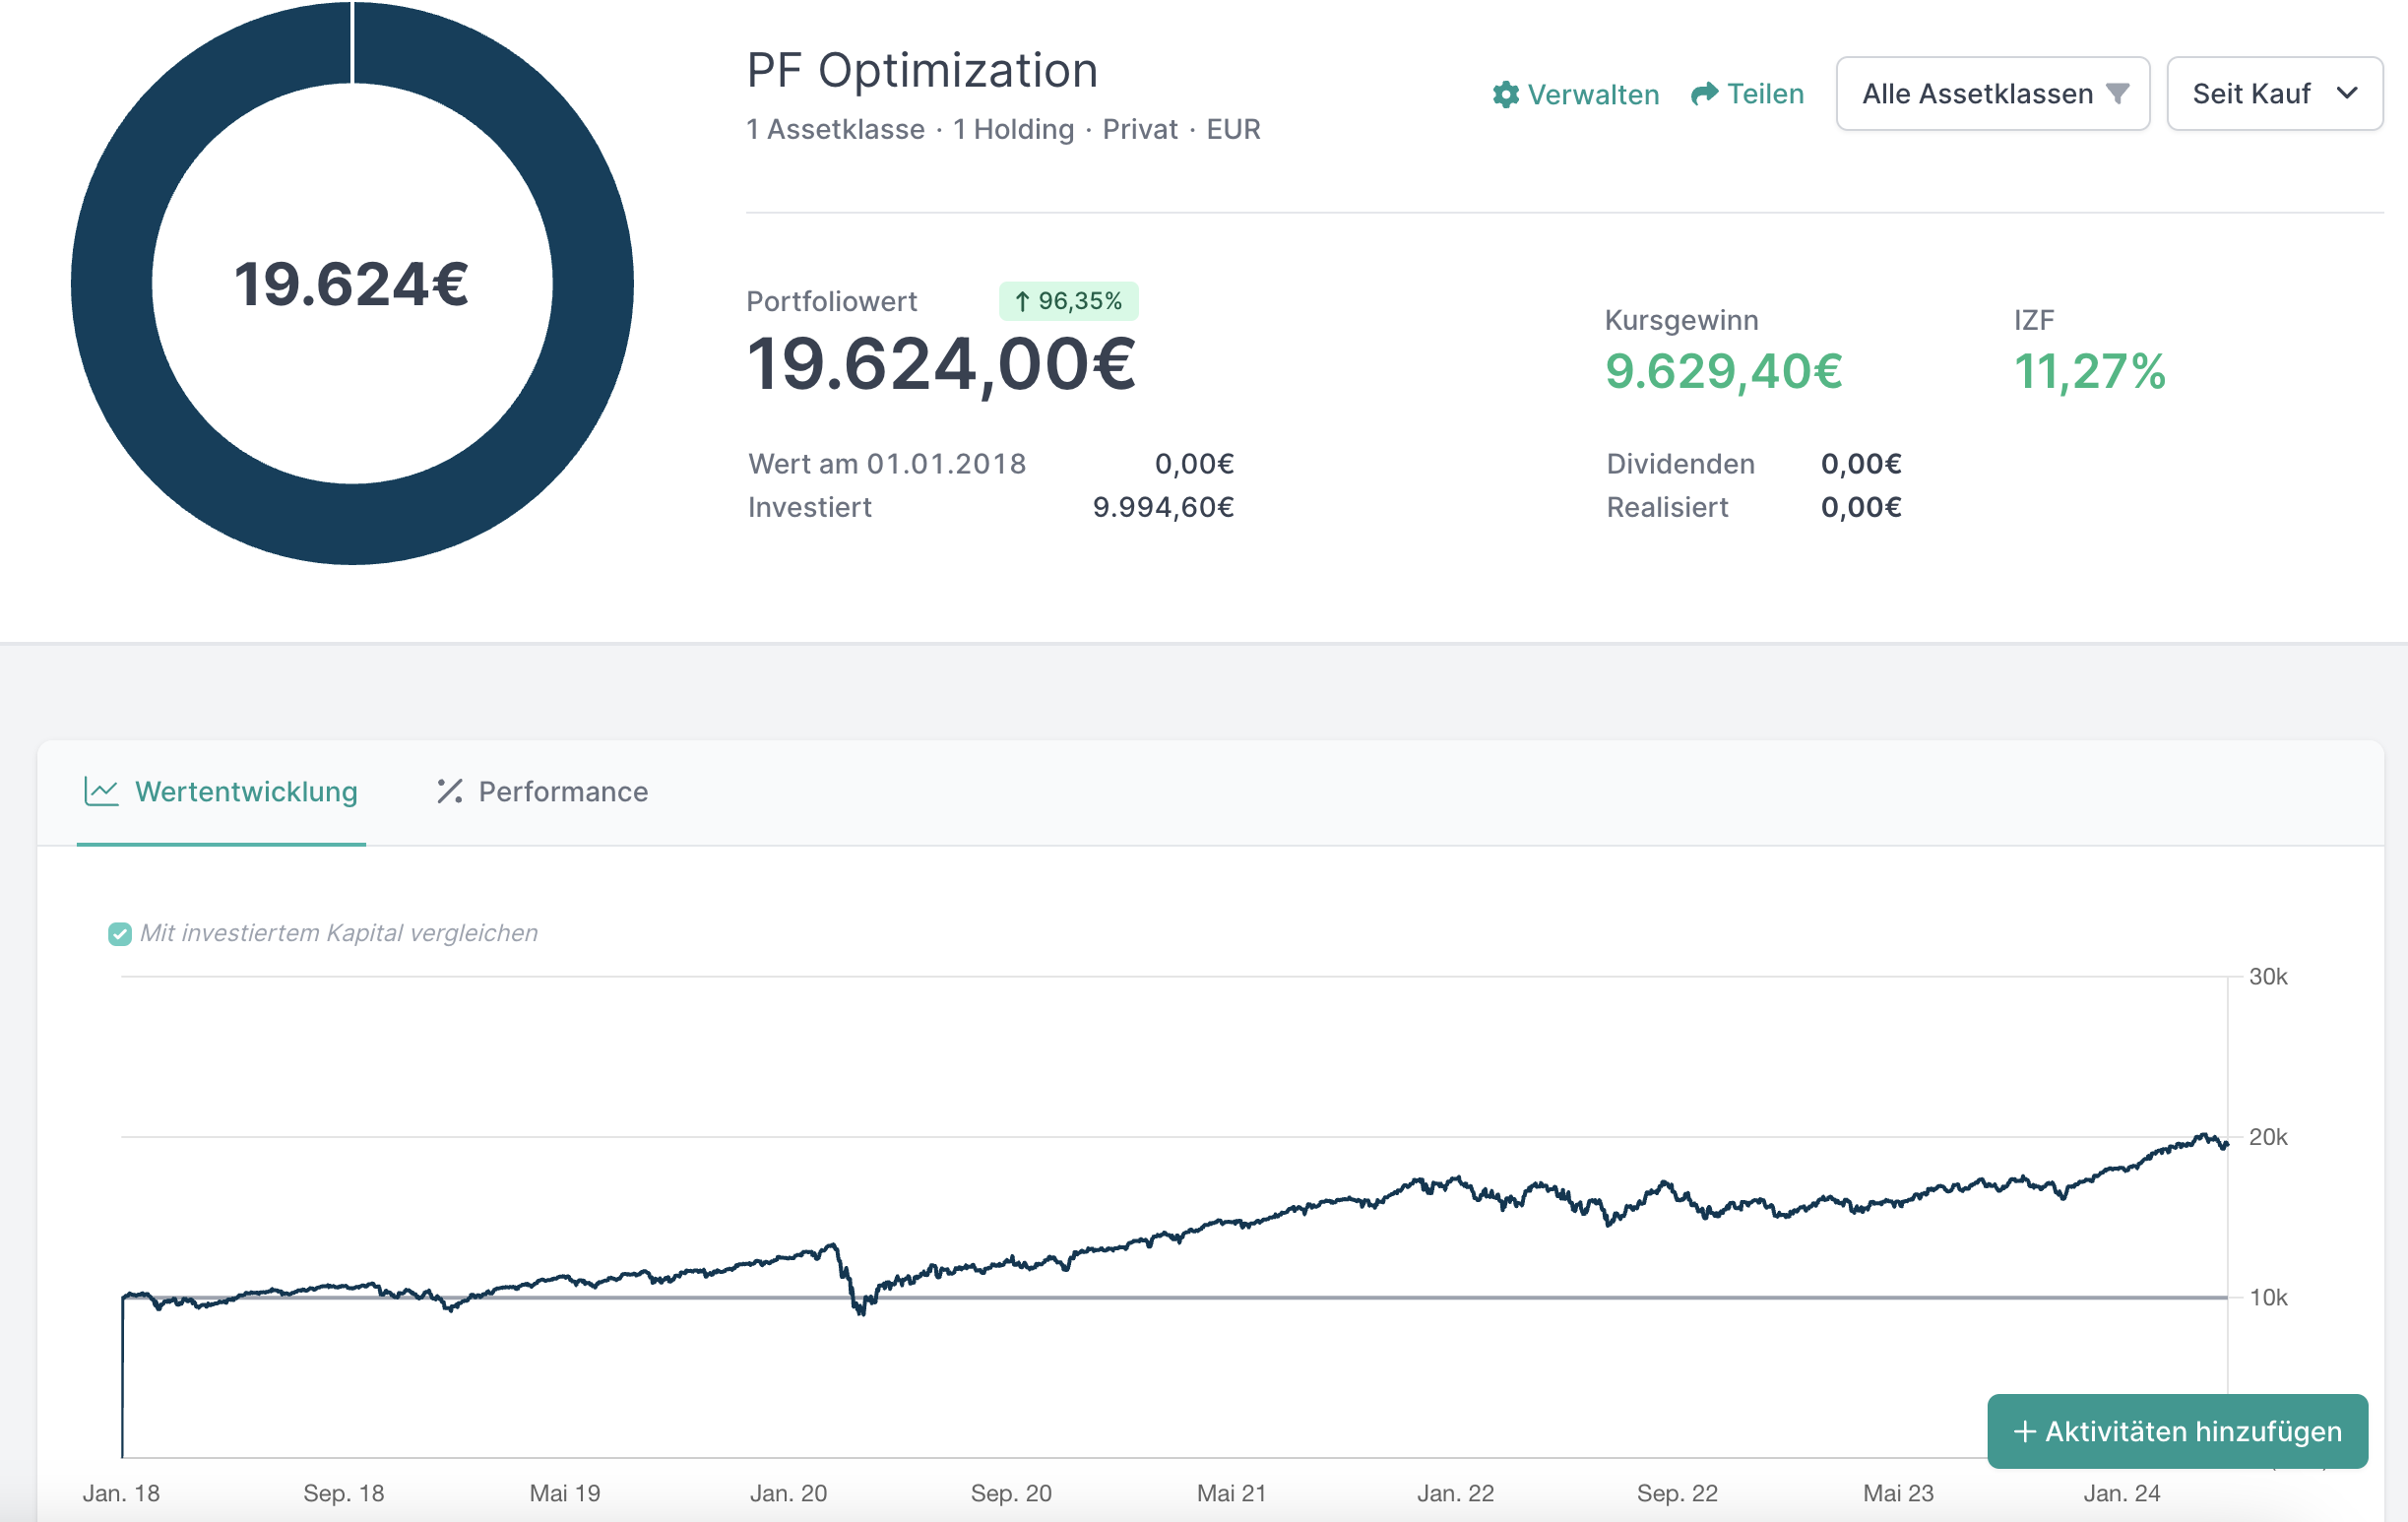
Task: Uncheck Mit investiertem Kapital vergleichen checkbox
Action: [x=119, y=934]
